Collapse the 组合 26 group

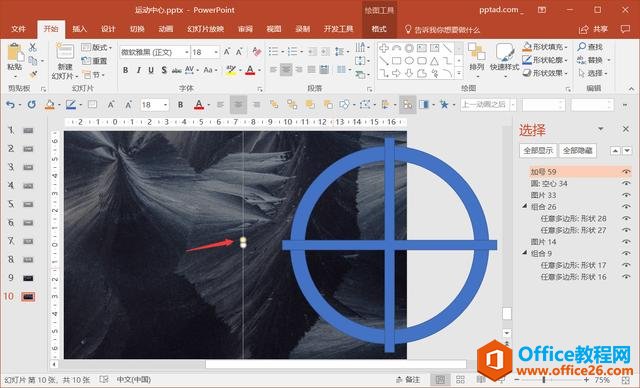point(525,206)
